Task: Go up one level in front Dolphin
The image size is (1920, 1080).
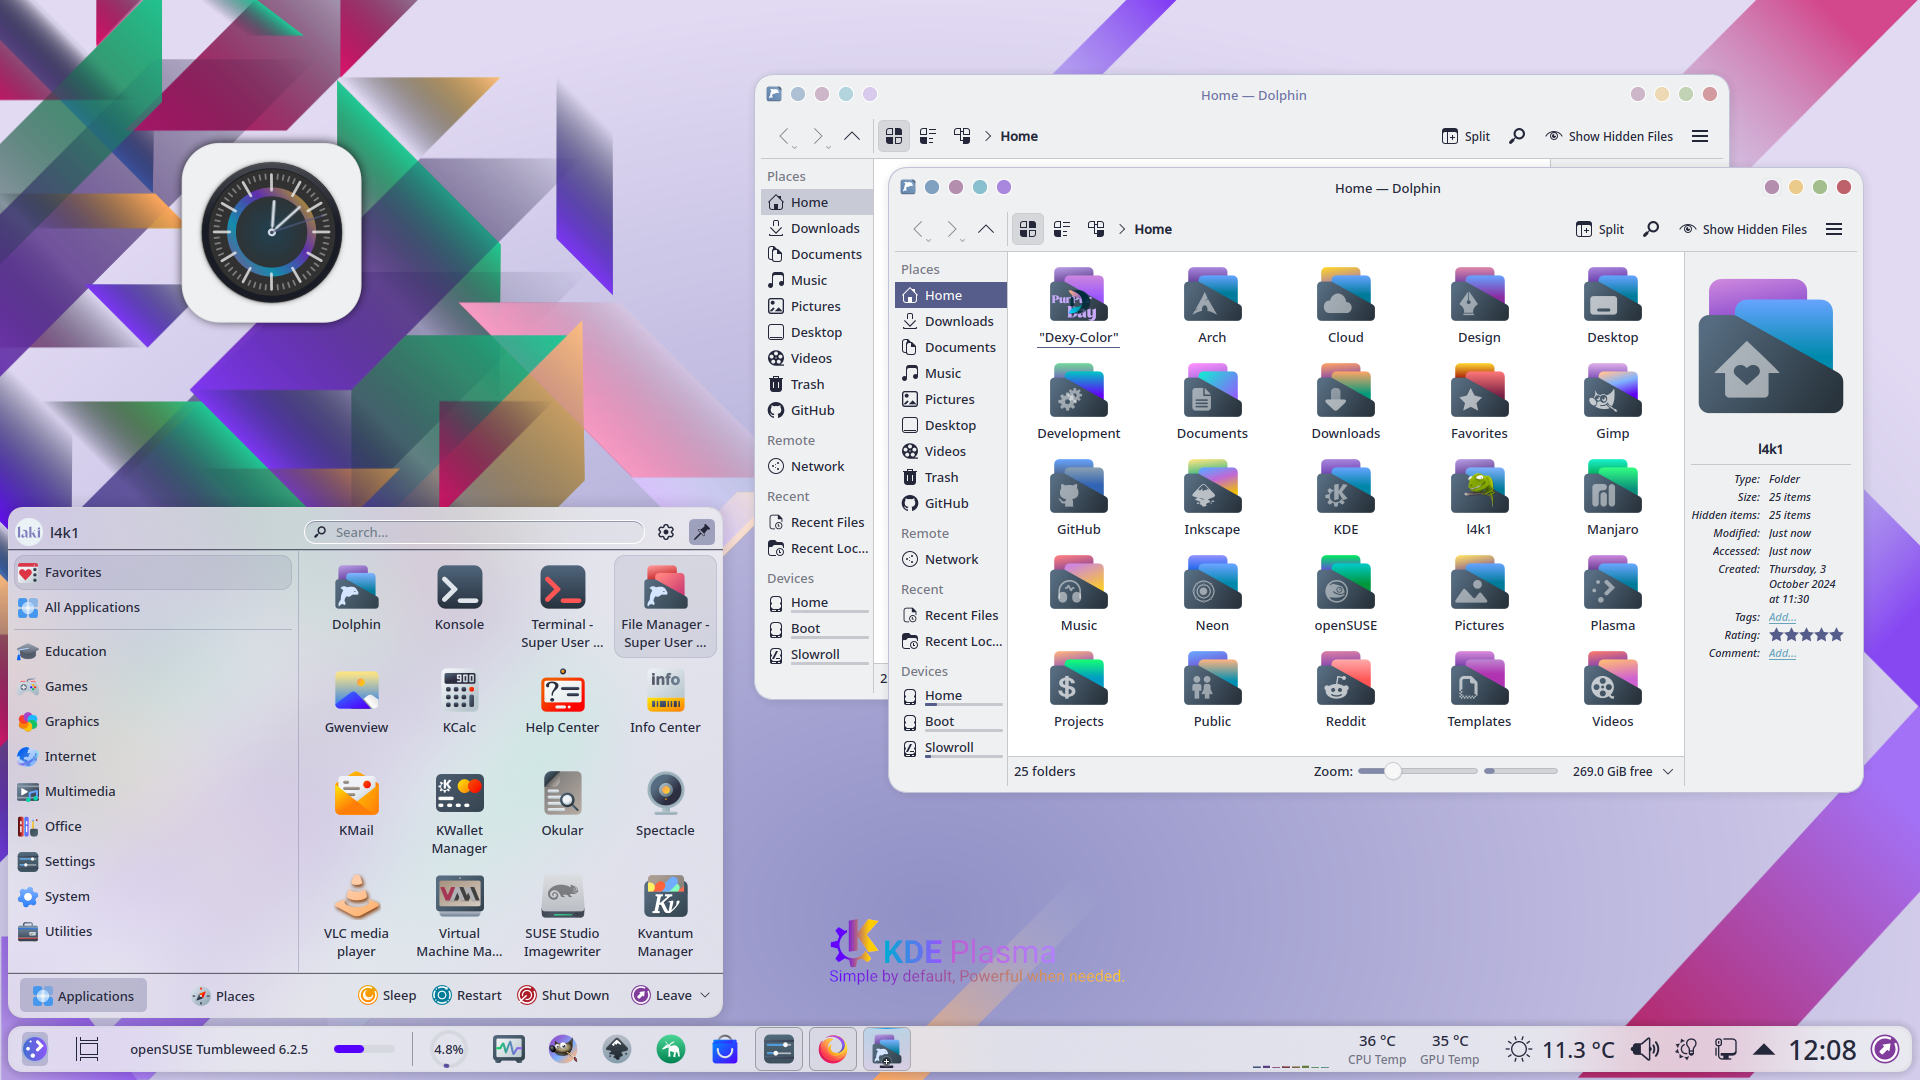Action: point(986,229)
